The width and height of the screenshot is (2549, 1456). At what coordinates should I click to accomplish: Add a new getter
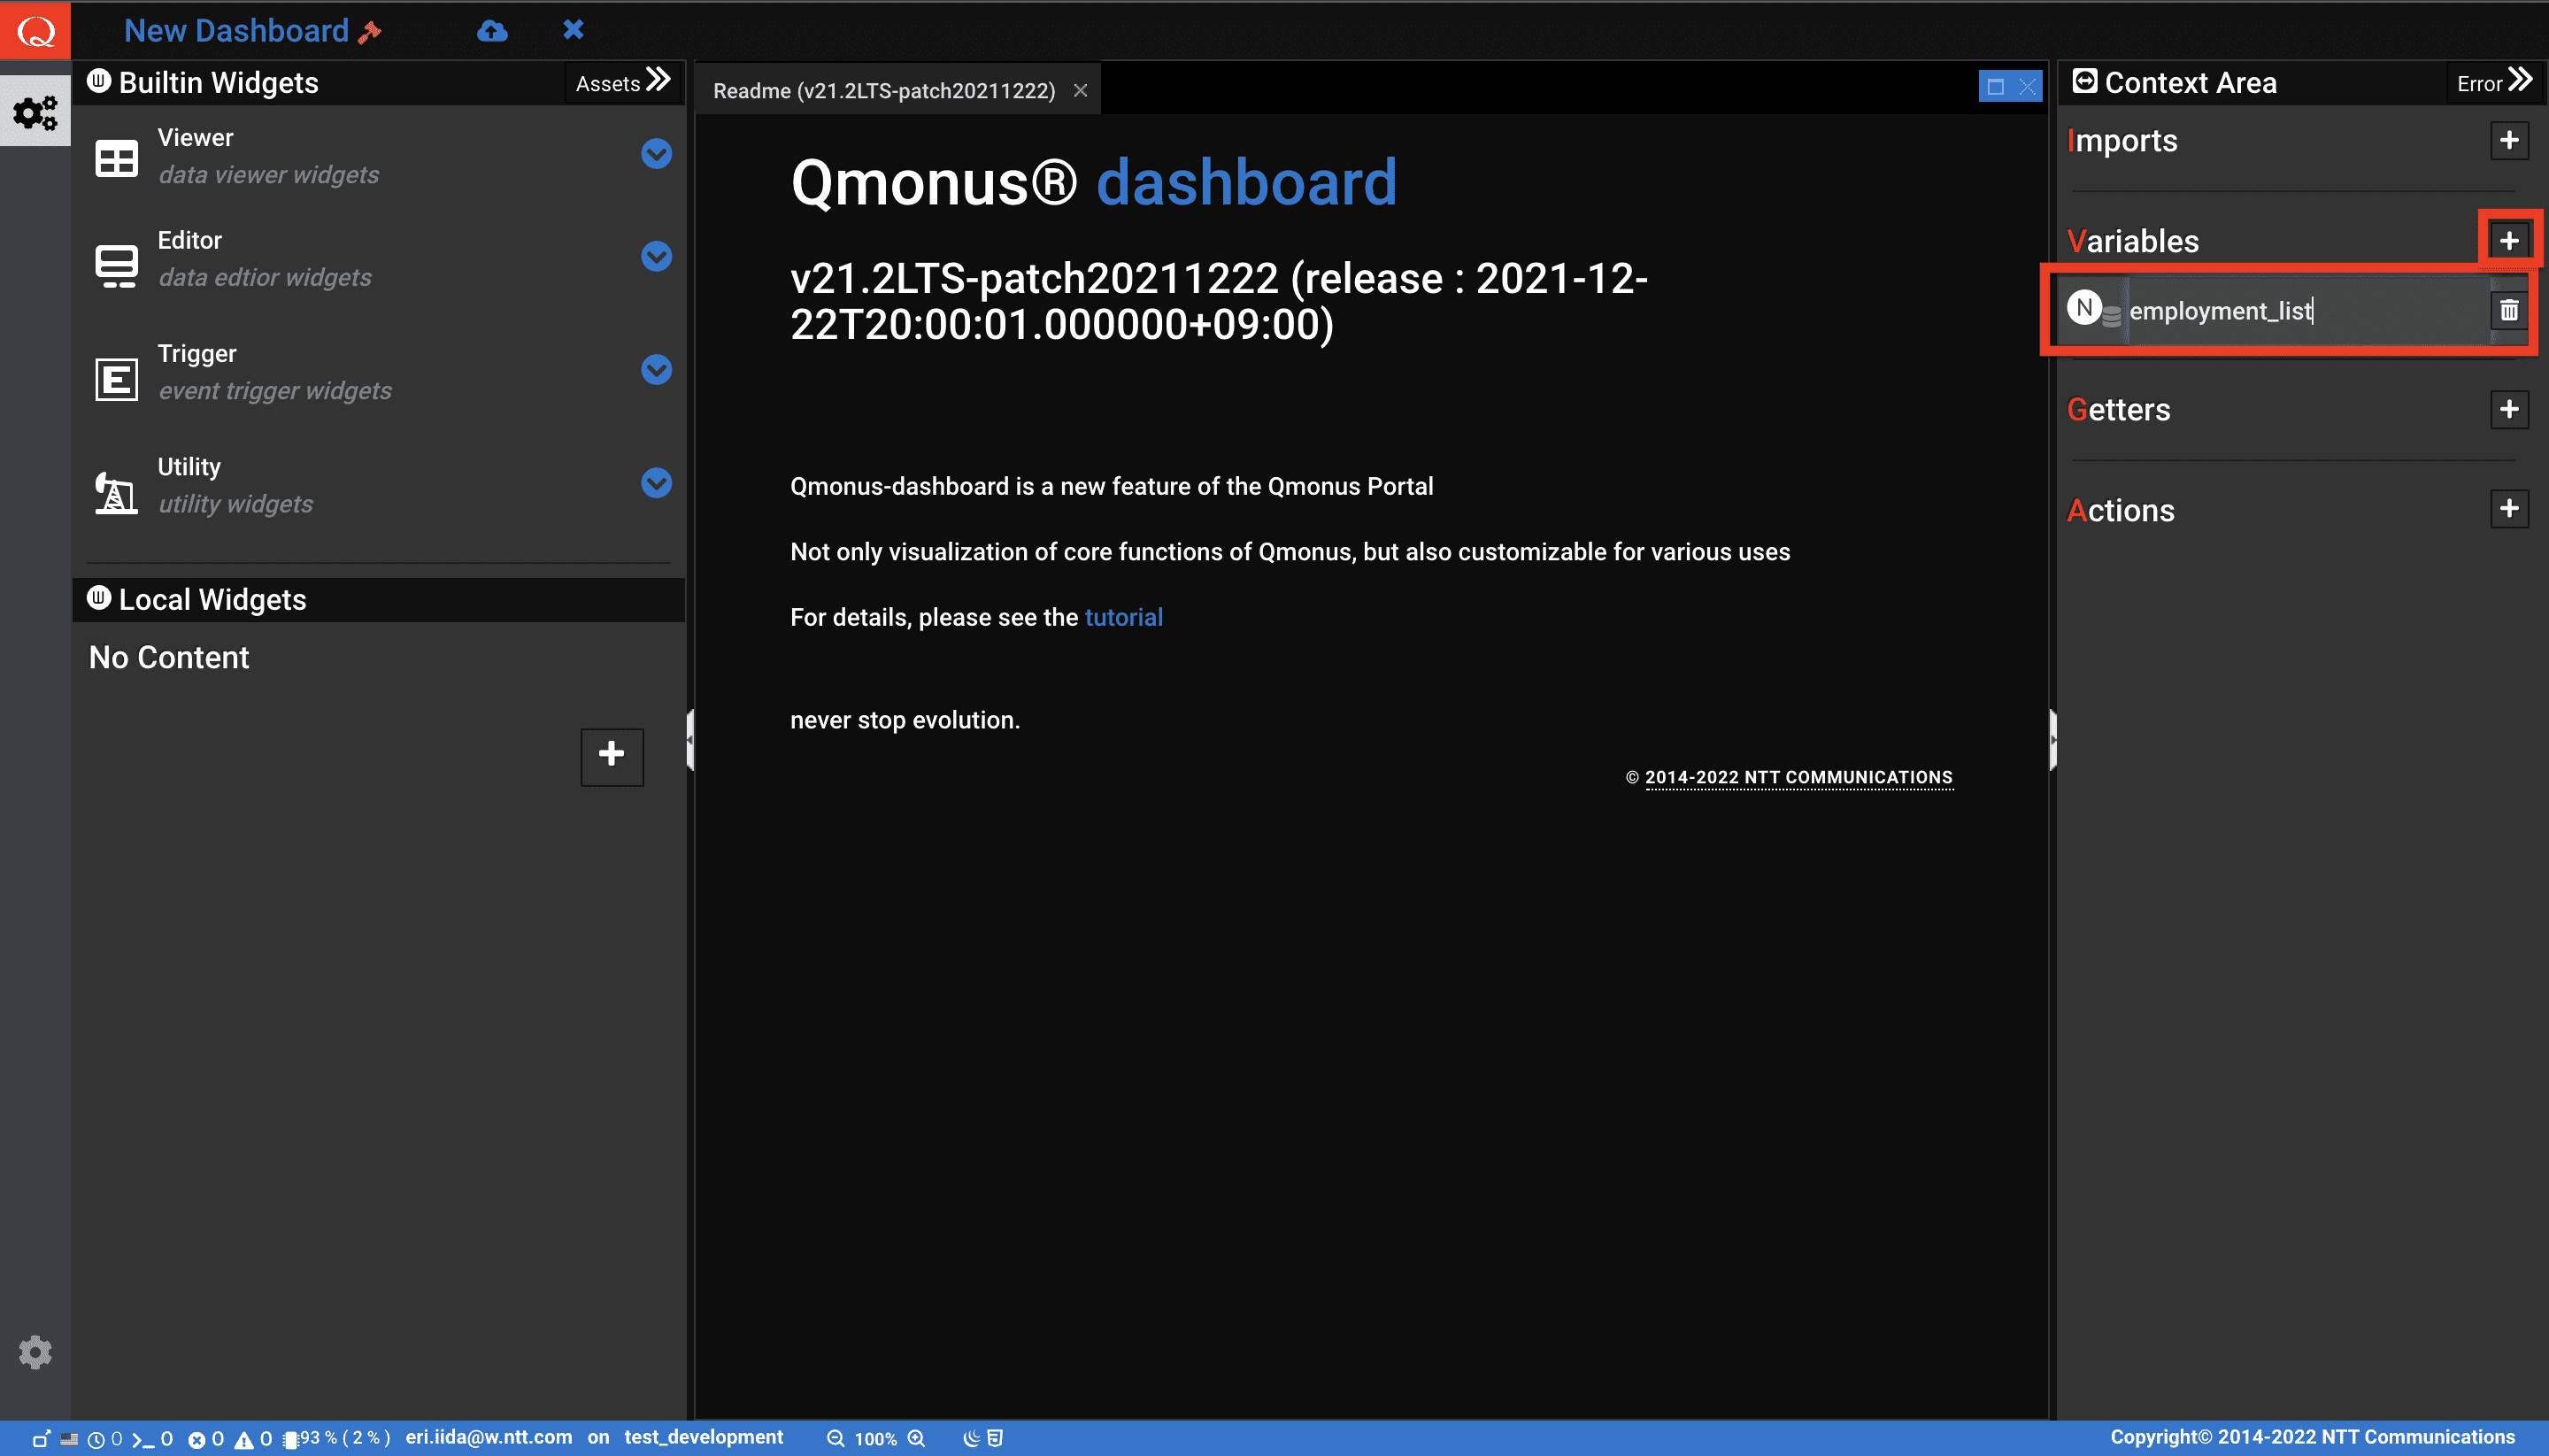2509,409
